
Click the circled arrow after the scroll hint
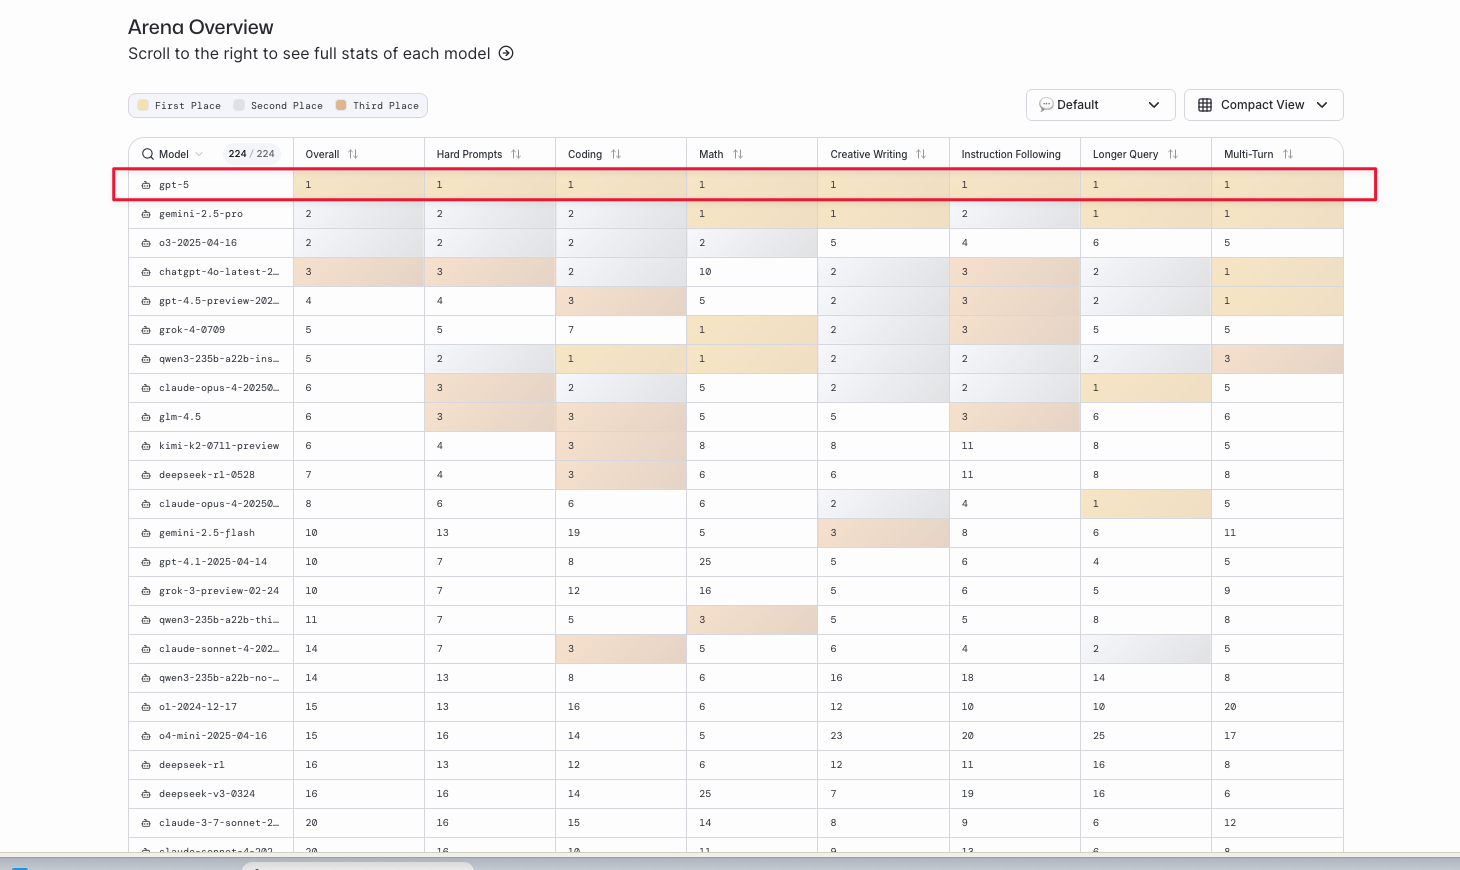tap(506, 53)
